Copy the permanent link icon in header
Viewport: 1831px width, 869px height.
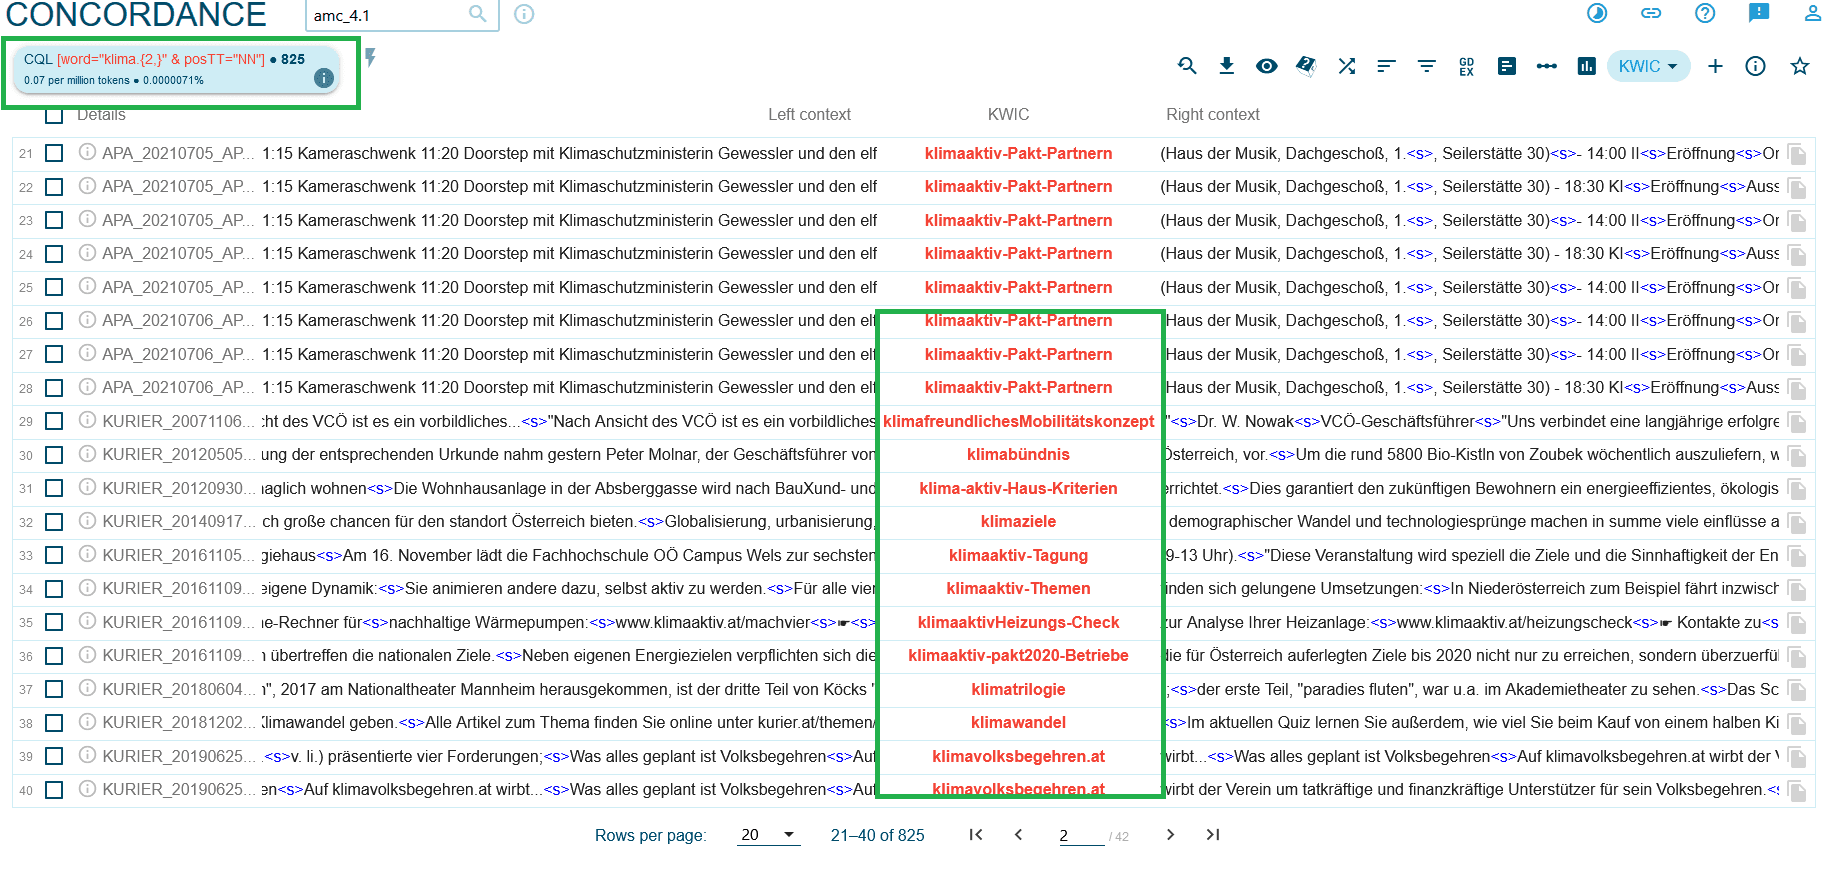1651,13
